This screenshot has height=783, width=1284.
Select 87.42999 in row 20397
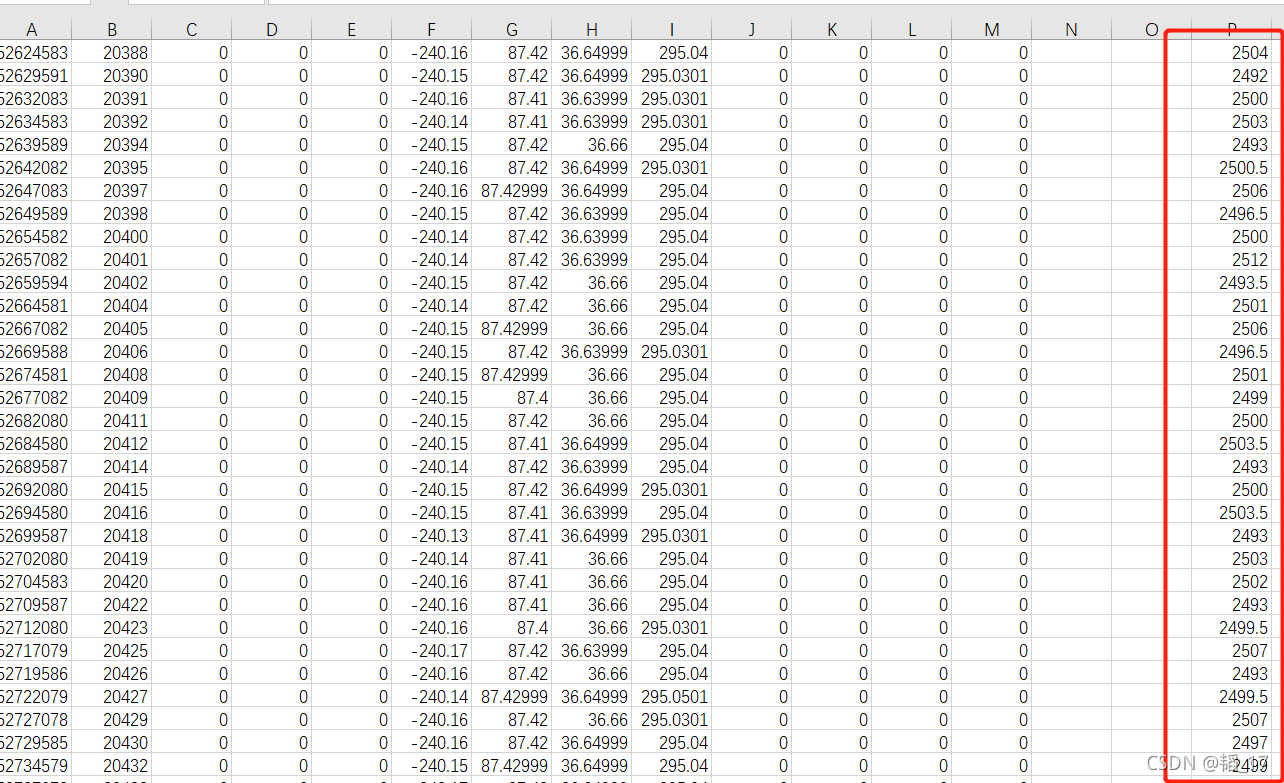point(511,190)
